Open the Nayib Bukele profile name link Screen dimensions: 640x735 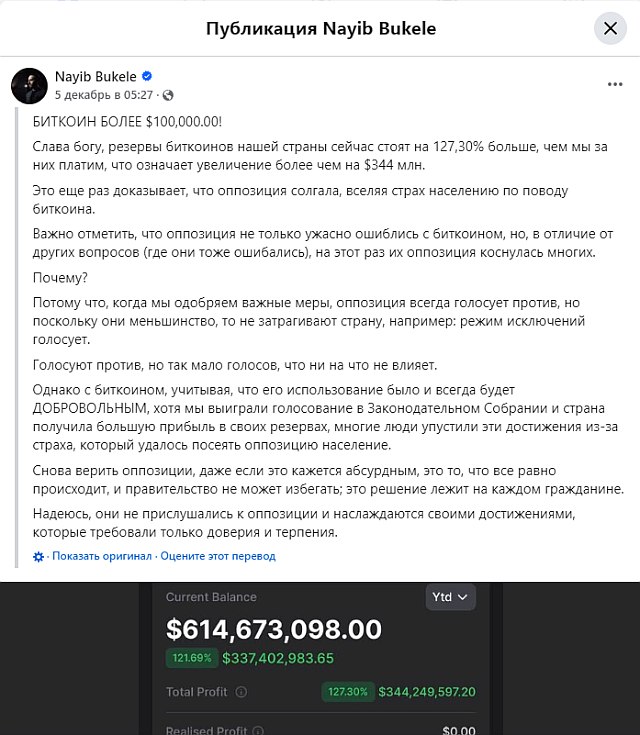(x=96, y=76)
